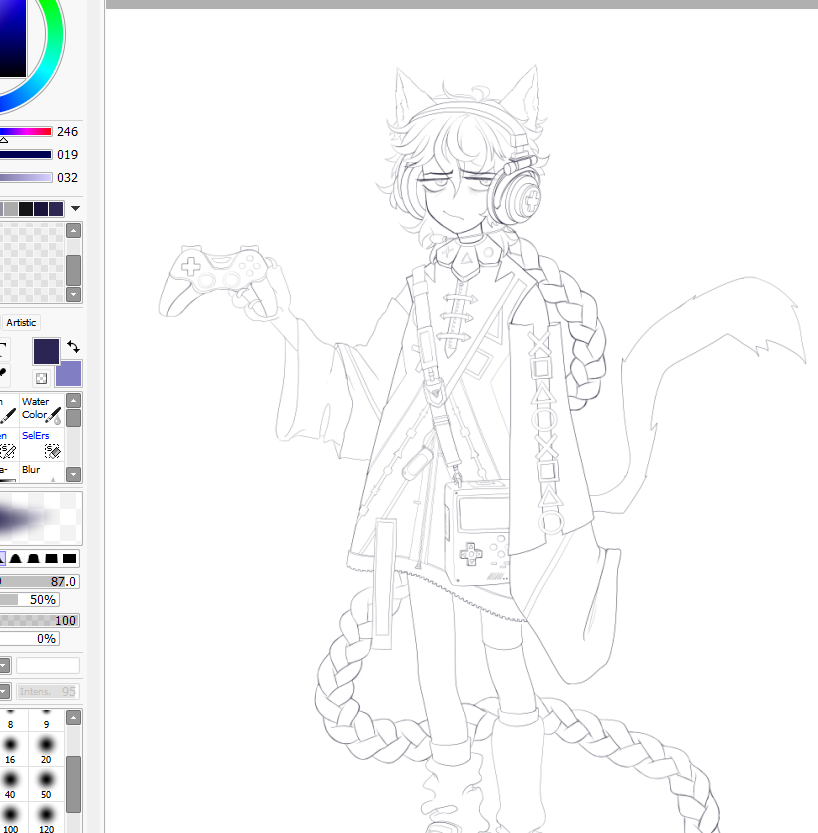Open the color swatch panel dropdown arrow
The width and height of the screenshot is (818, 833).
74,208
